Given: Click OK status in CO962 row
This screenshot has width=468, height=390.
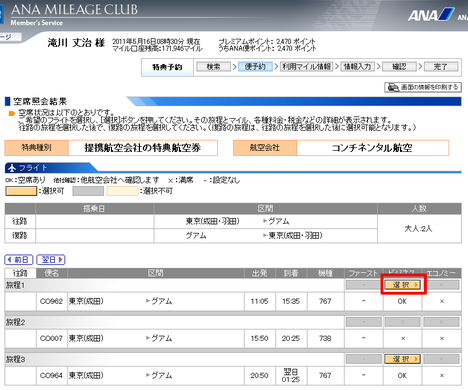Looking at the screenshot, I should (402, 301).
